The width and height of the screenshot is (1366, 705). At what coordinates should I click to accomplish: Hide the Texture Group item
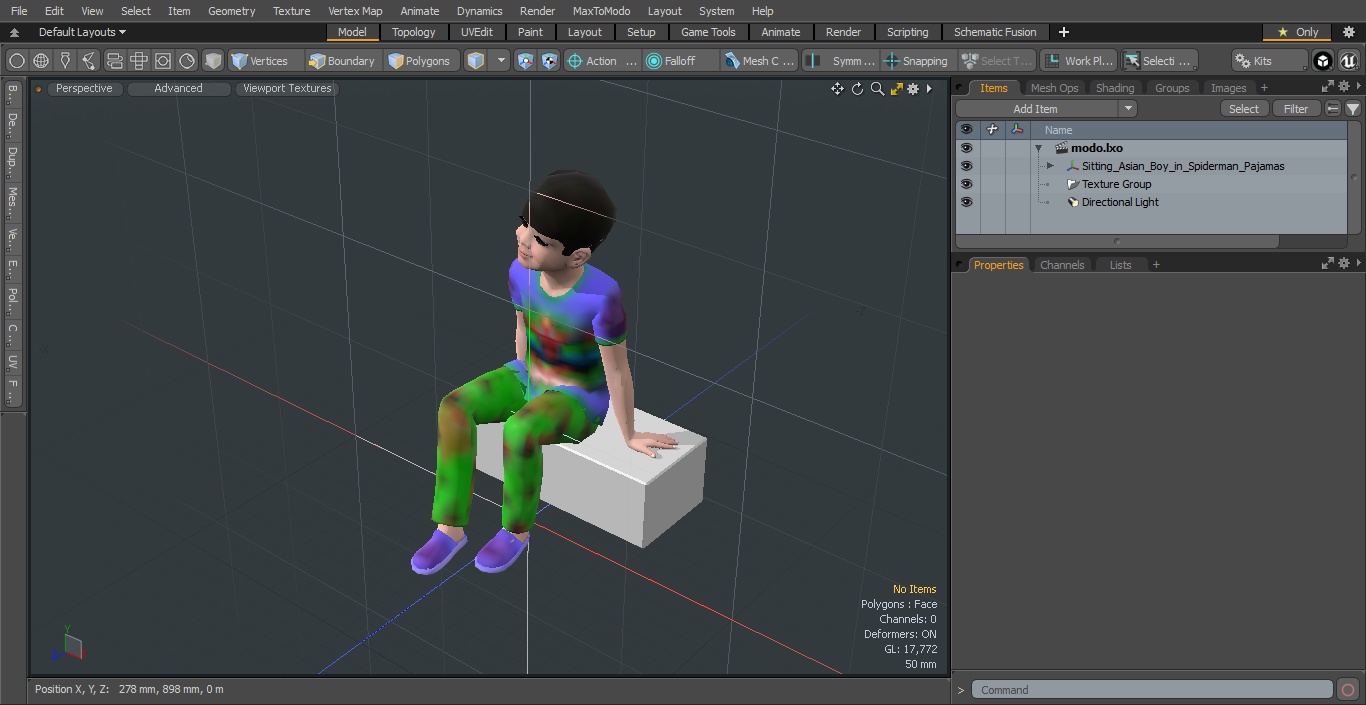click(966, 184)
